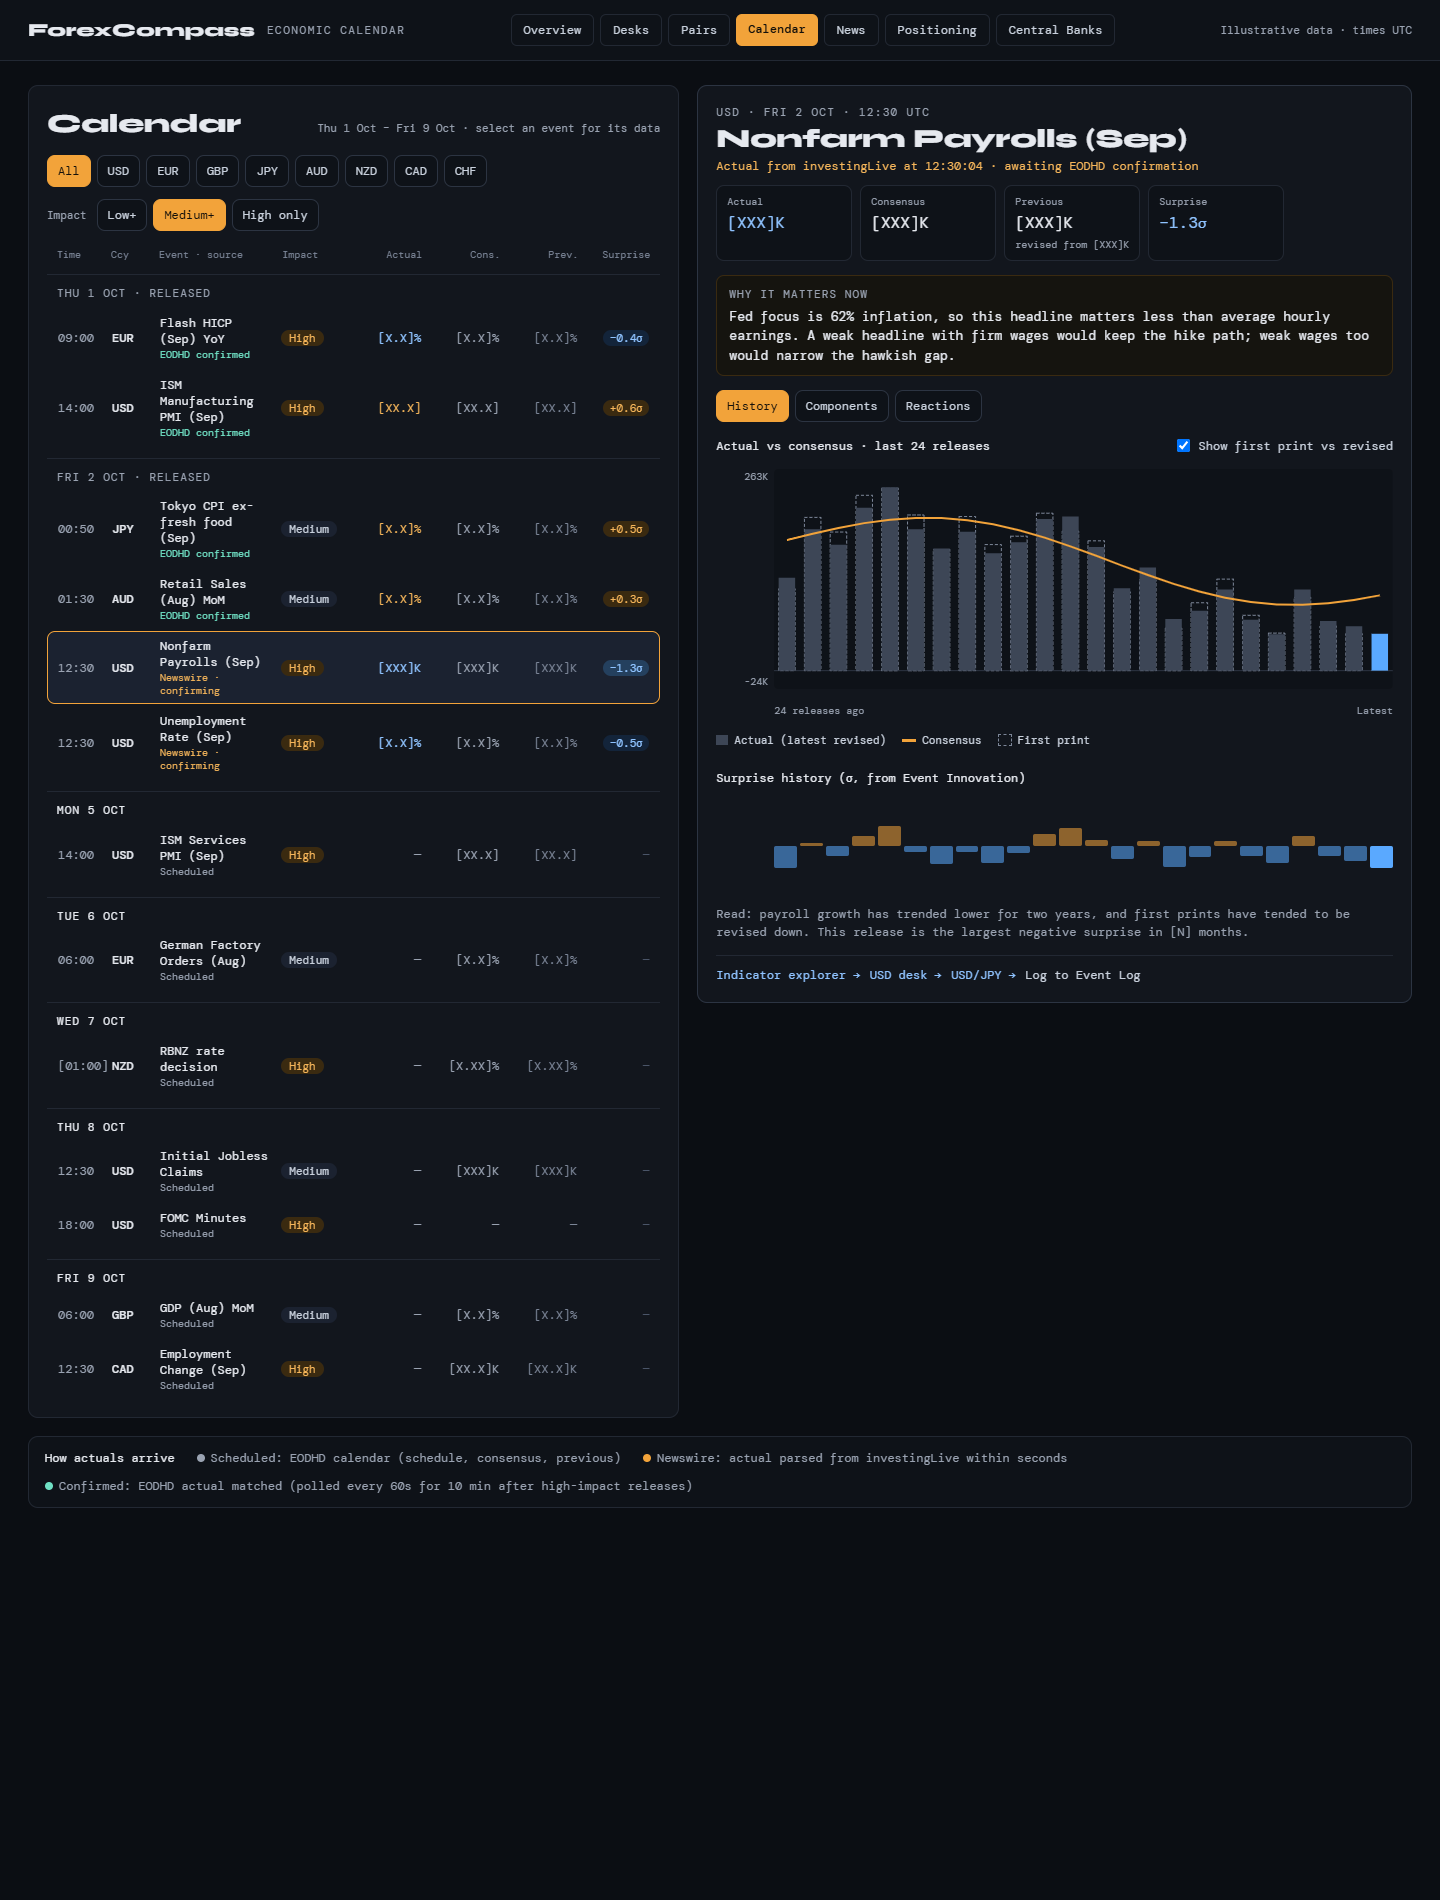Set impact filter to High only
Screen dimensions: 1440x1900
[275, 215]
